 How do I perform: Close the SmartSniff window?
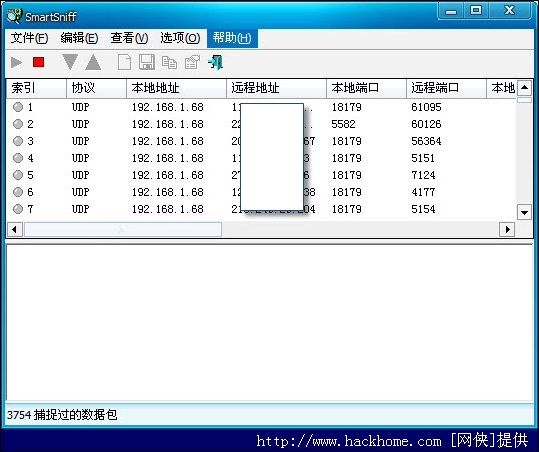point(509,11)
